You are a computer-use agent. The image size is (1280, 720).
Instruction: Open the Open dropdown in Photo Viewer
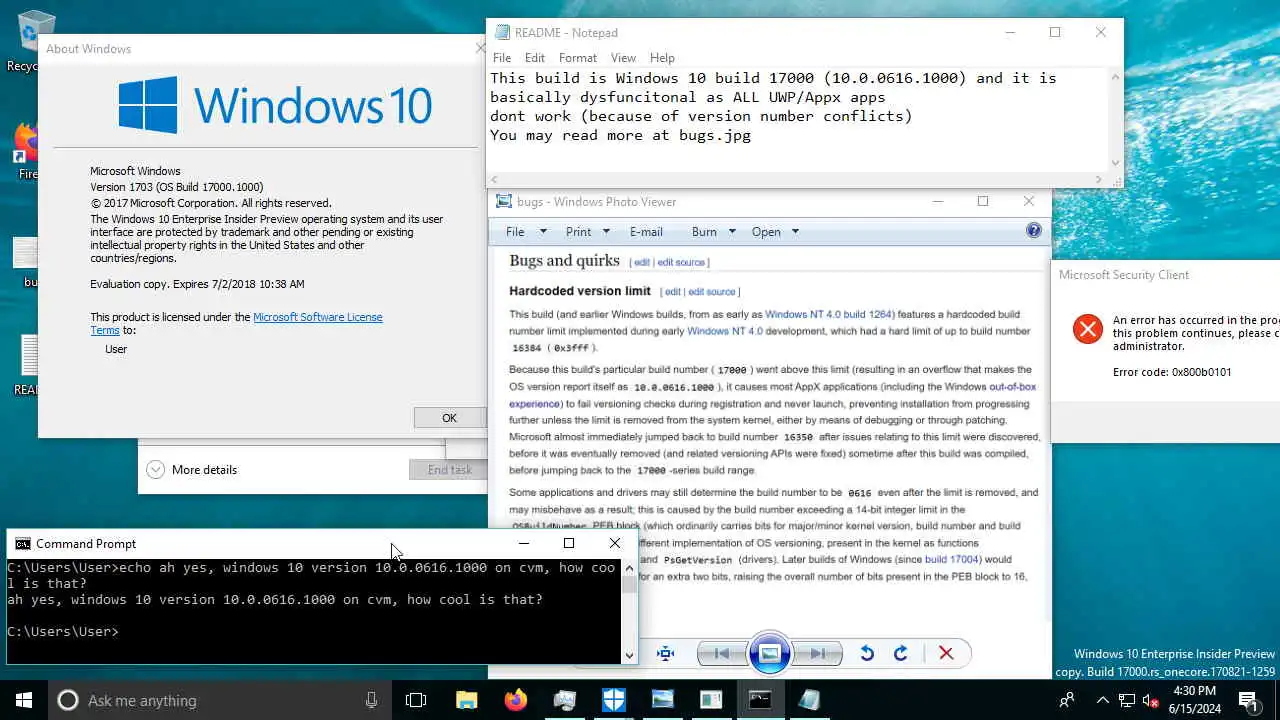776,231
